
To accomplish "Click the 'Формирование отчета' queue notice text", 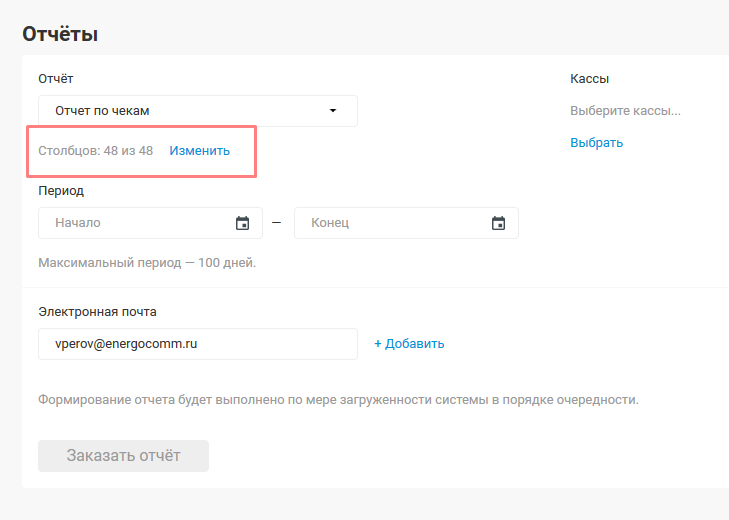I will point(338,399).
